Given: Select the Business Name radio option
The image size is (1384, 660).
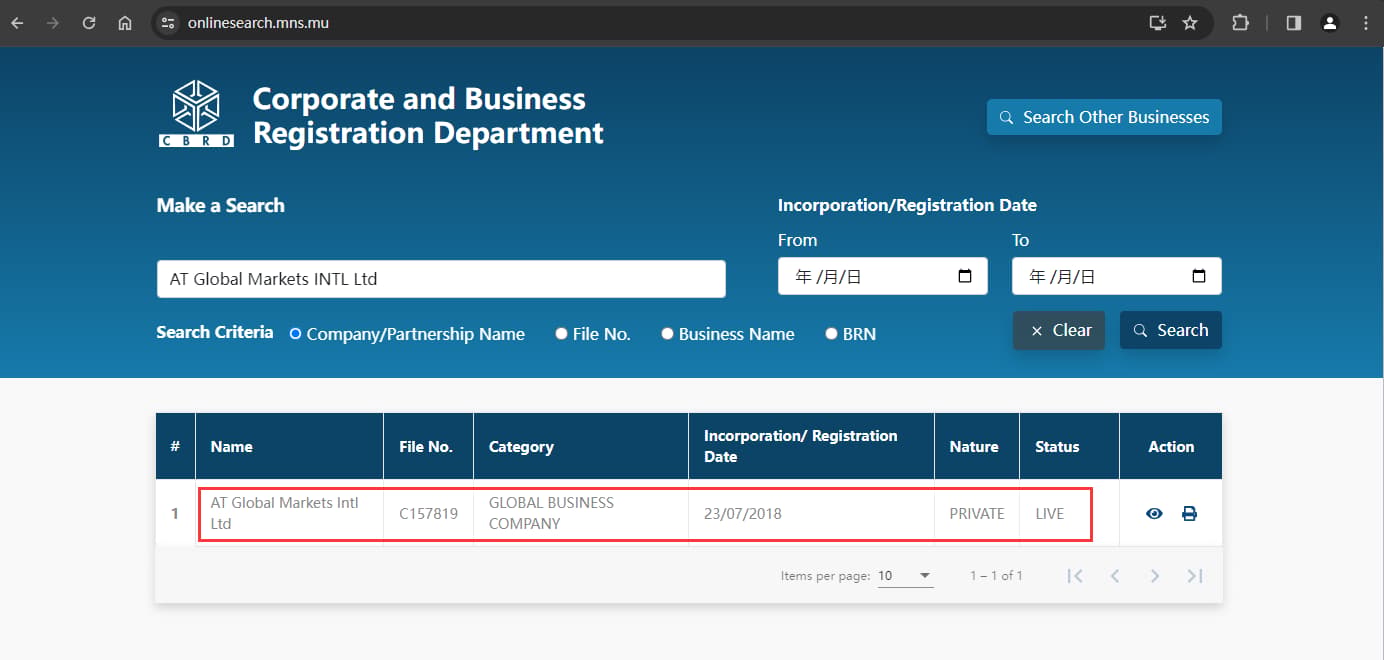Looking at the screenshot, I should tap(728, 334).
